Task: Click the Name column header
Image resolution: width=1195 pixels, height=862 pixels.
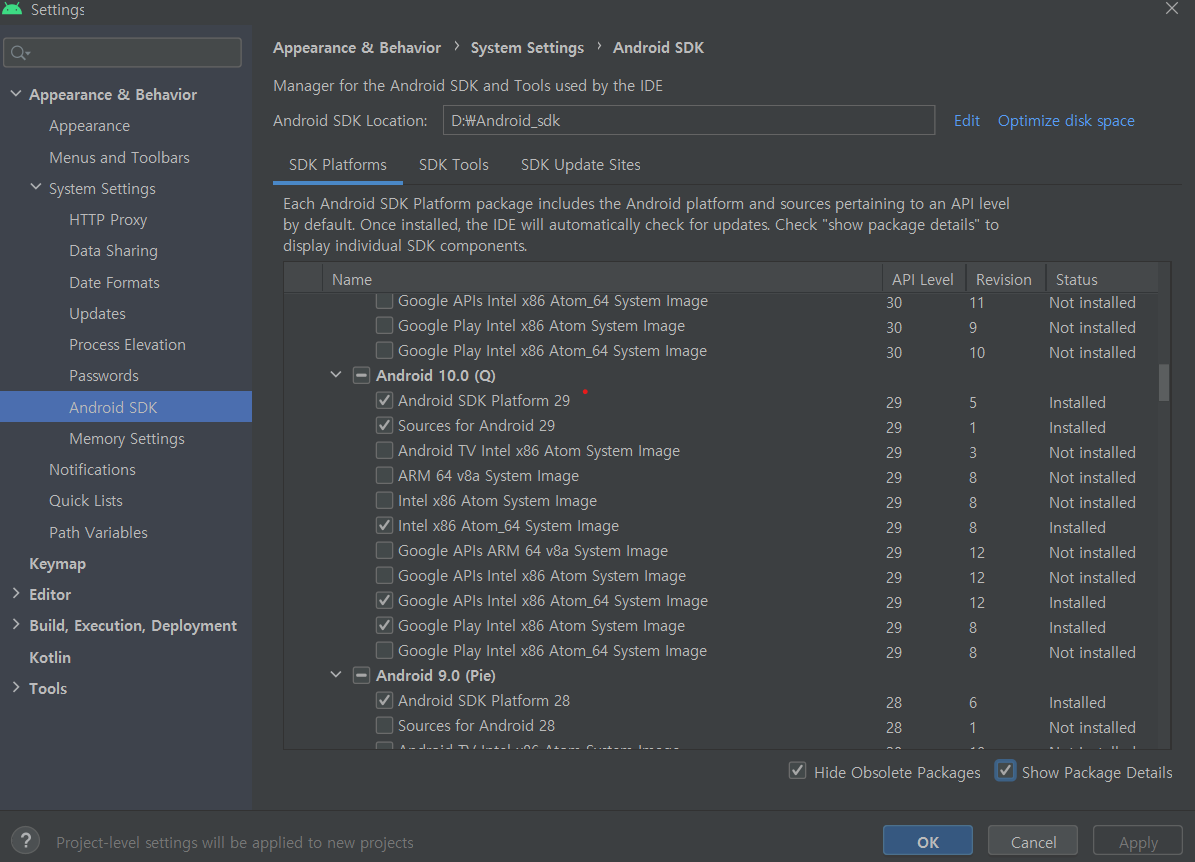Action: tap(602, 279)
